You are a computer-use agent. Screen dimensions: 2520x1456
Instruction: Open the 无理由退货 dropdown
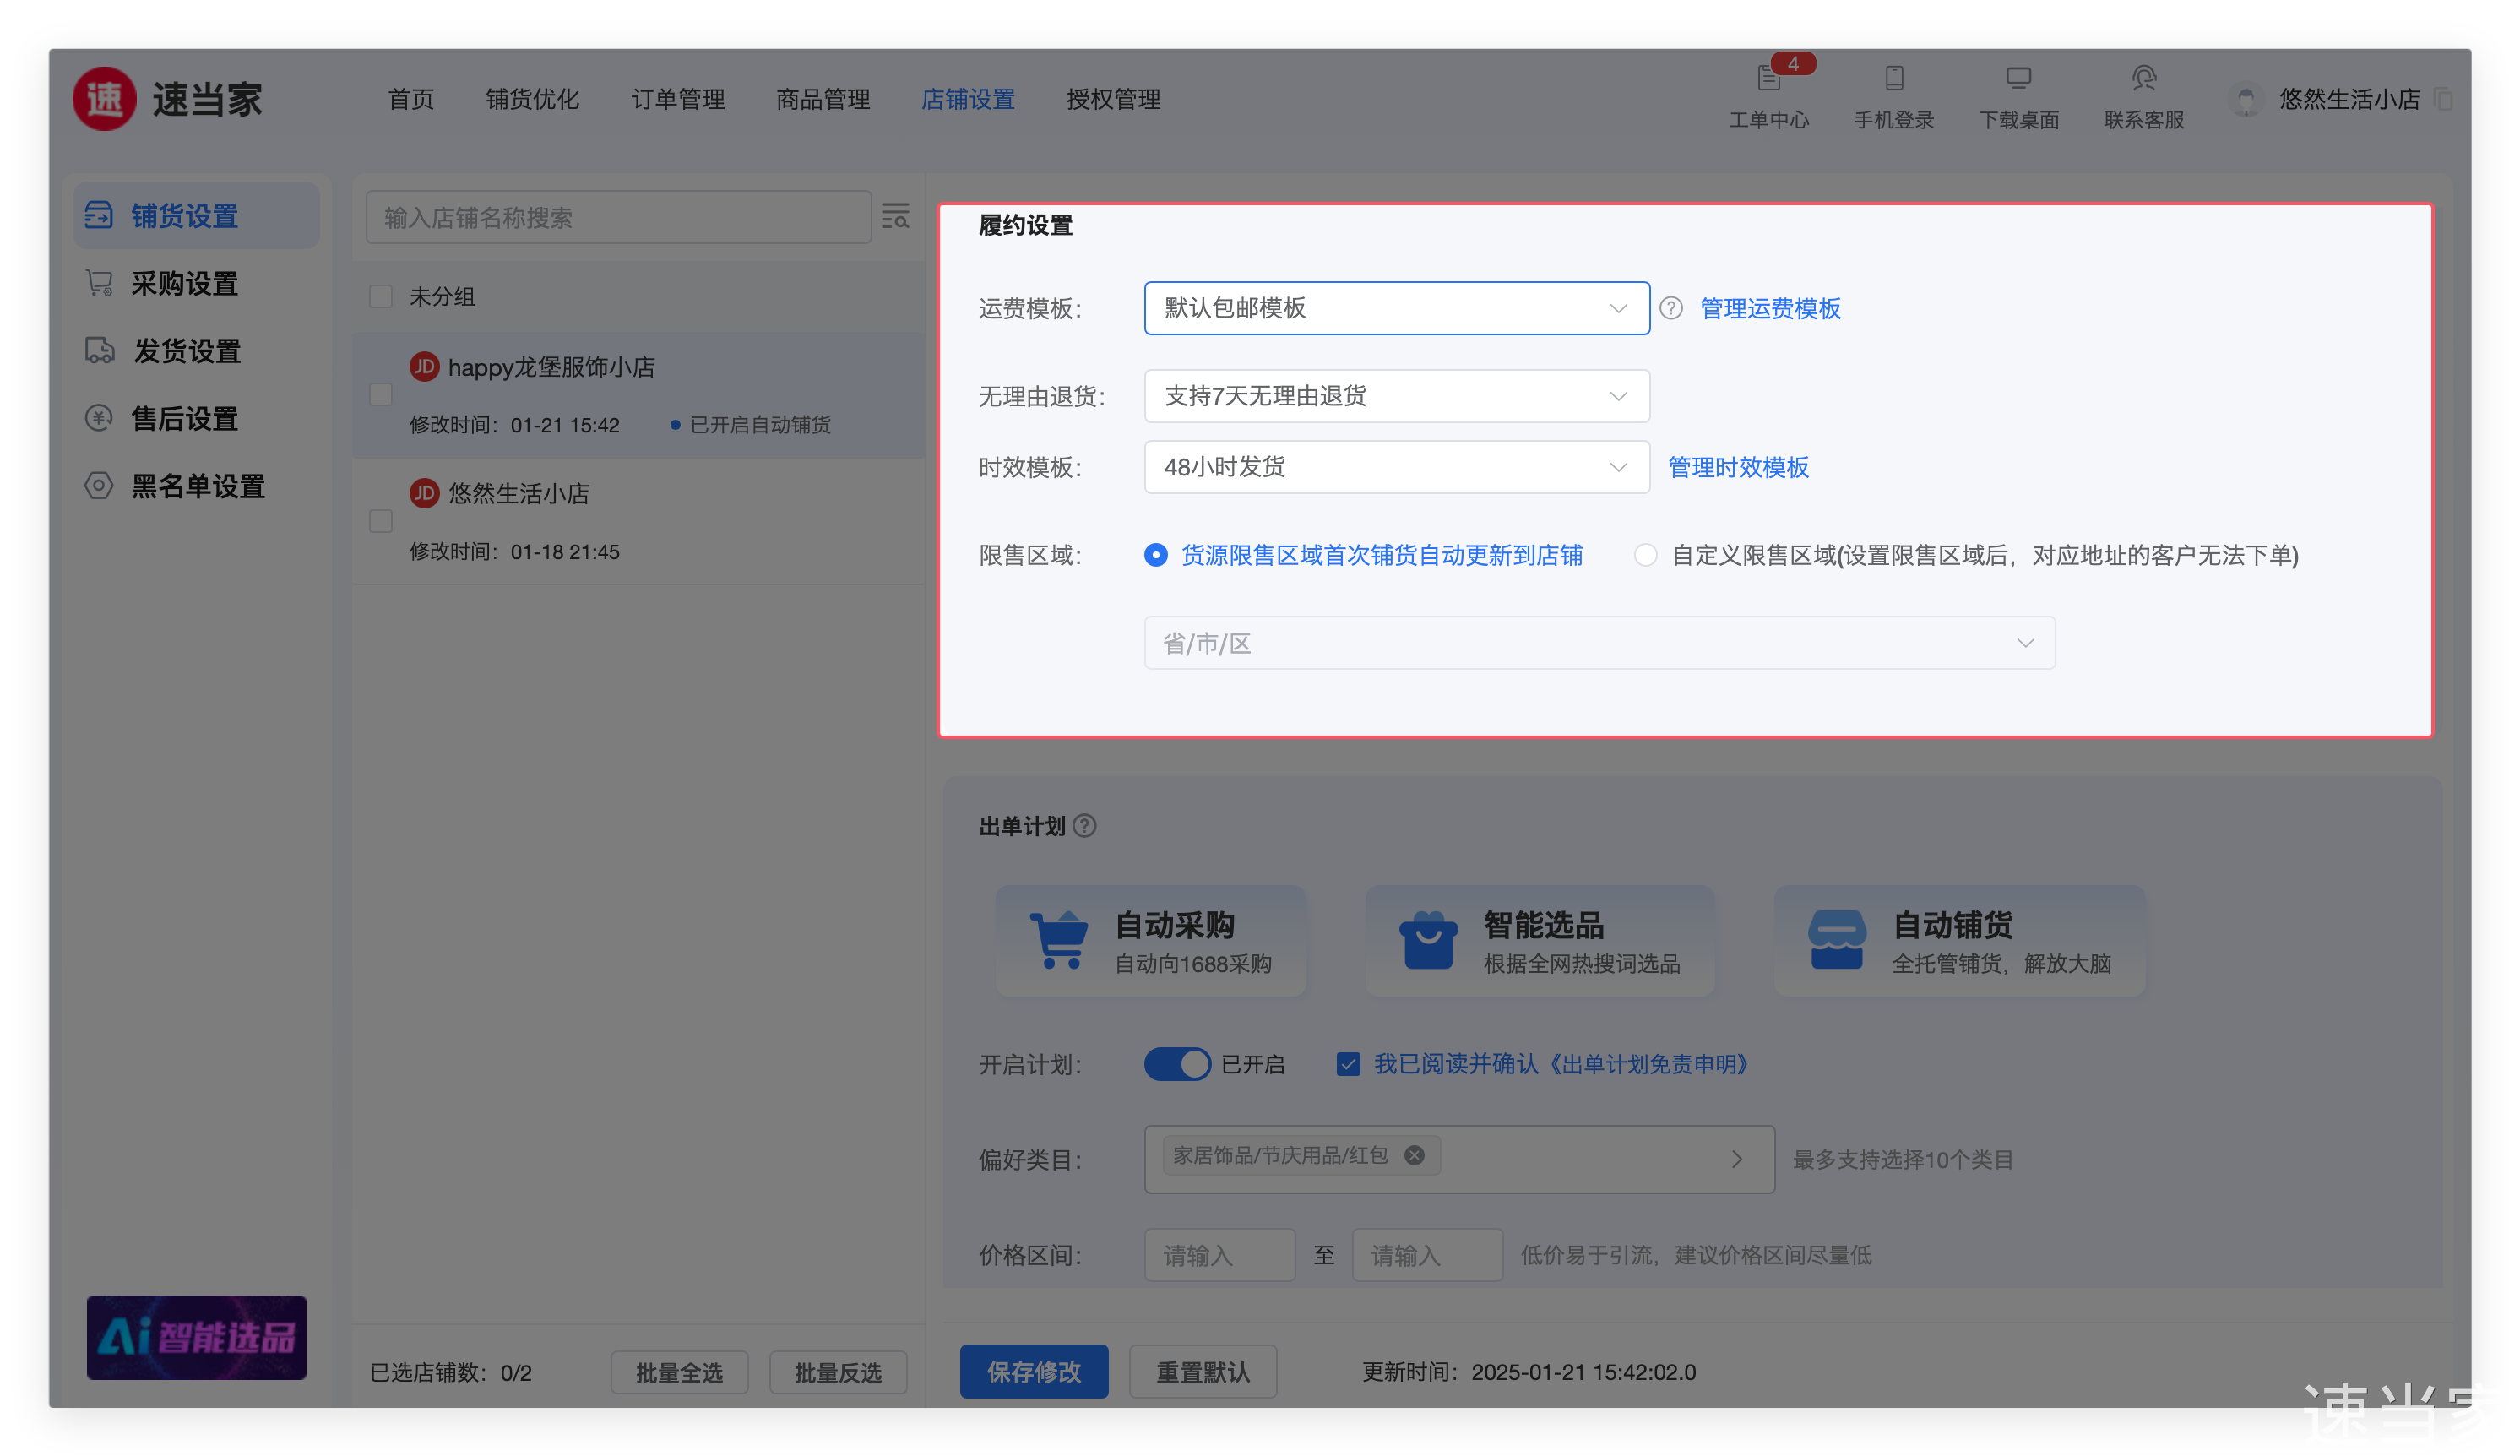point(1396,396)
